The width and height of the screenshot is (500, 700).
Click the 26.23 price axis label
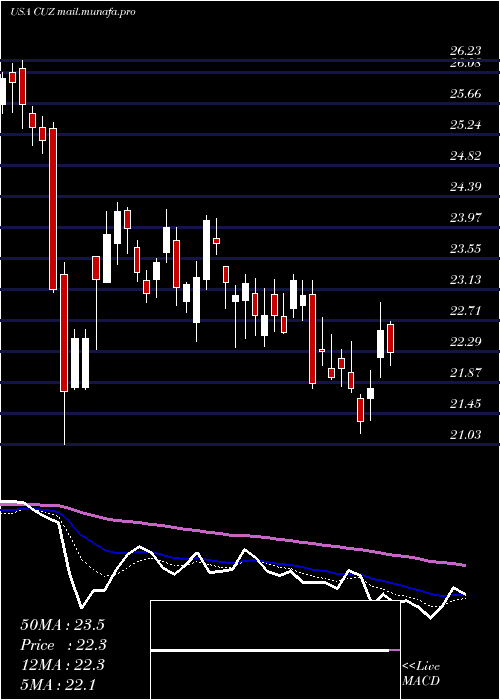[x=465, y=51]
